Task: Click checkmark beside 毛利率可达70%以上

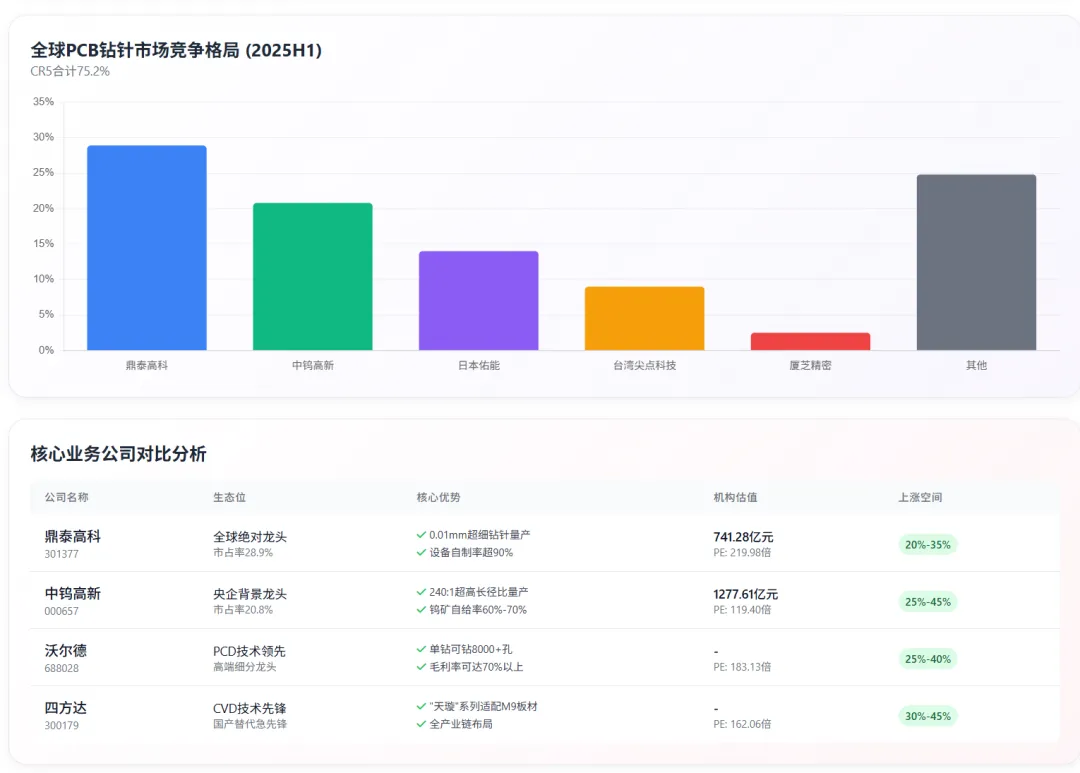Action: pyautogui.click(x=421, y=667)
